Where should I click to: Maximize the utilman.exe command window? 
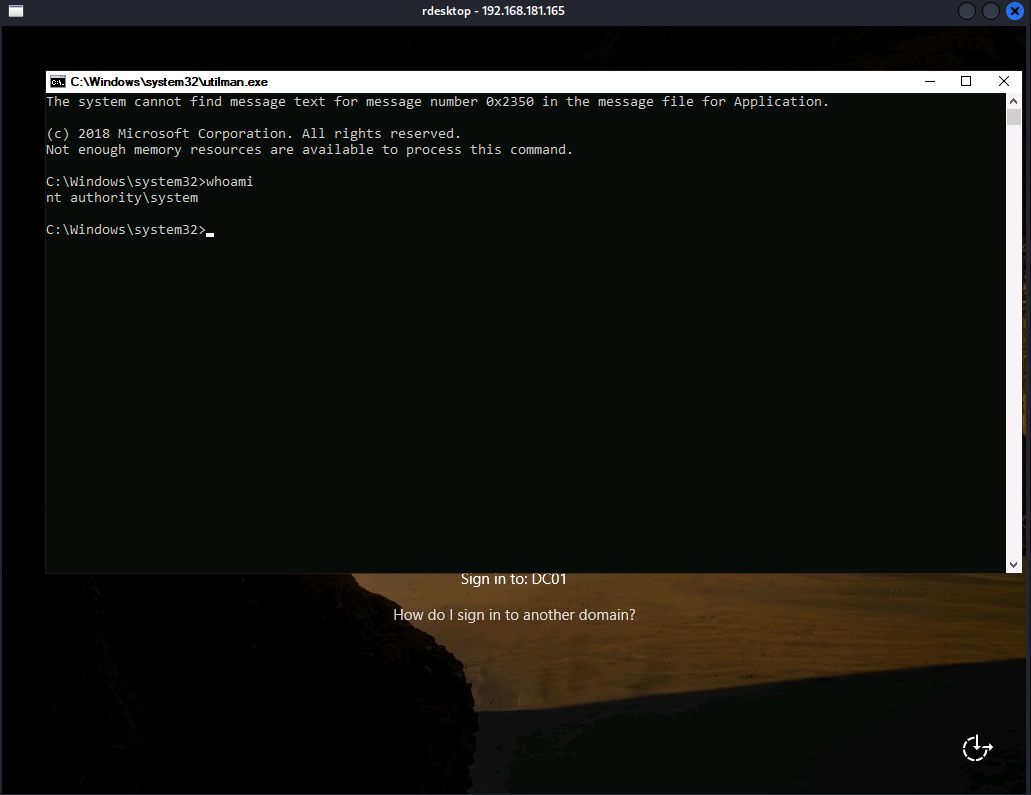pos(966,81)
